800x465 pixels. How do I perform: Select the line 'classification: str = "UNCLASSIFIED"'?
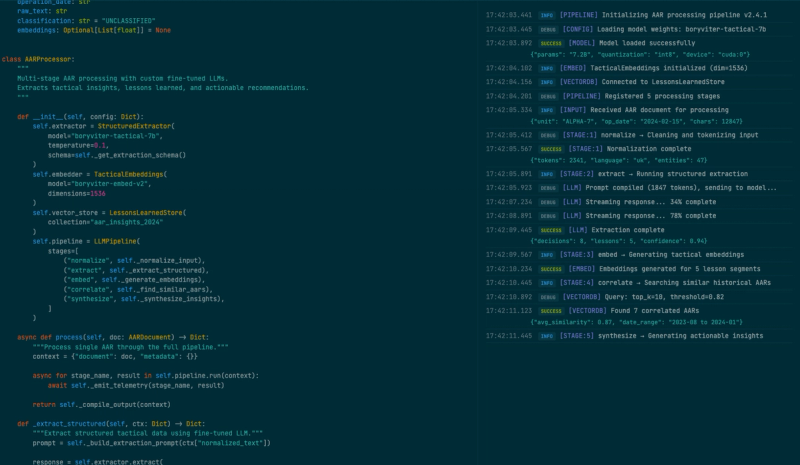click(86, 21)
